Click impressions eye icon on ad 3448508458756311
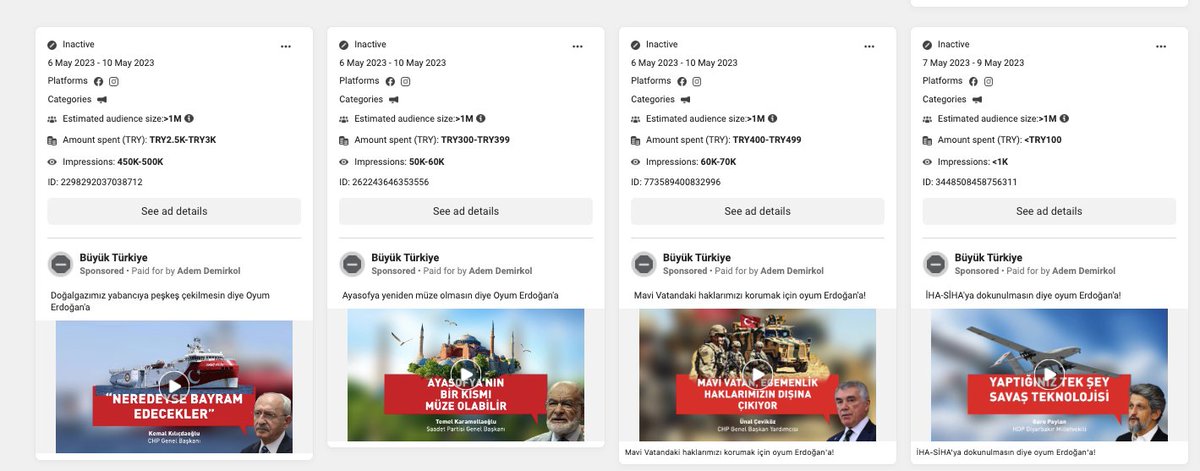This screenshot has height=471, width=1200. click(927, 162)
